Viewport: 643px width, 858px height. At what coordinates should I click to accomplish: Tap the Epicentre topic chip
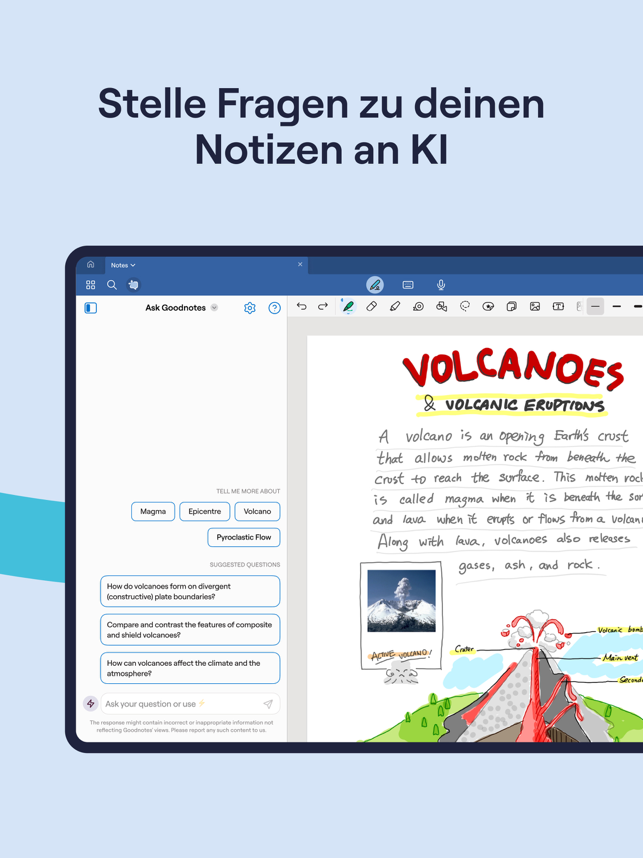205,512
